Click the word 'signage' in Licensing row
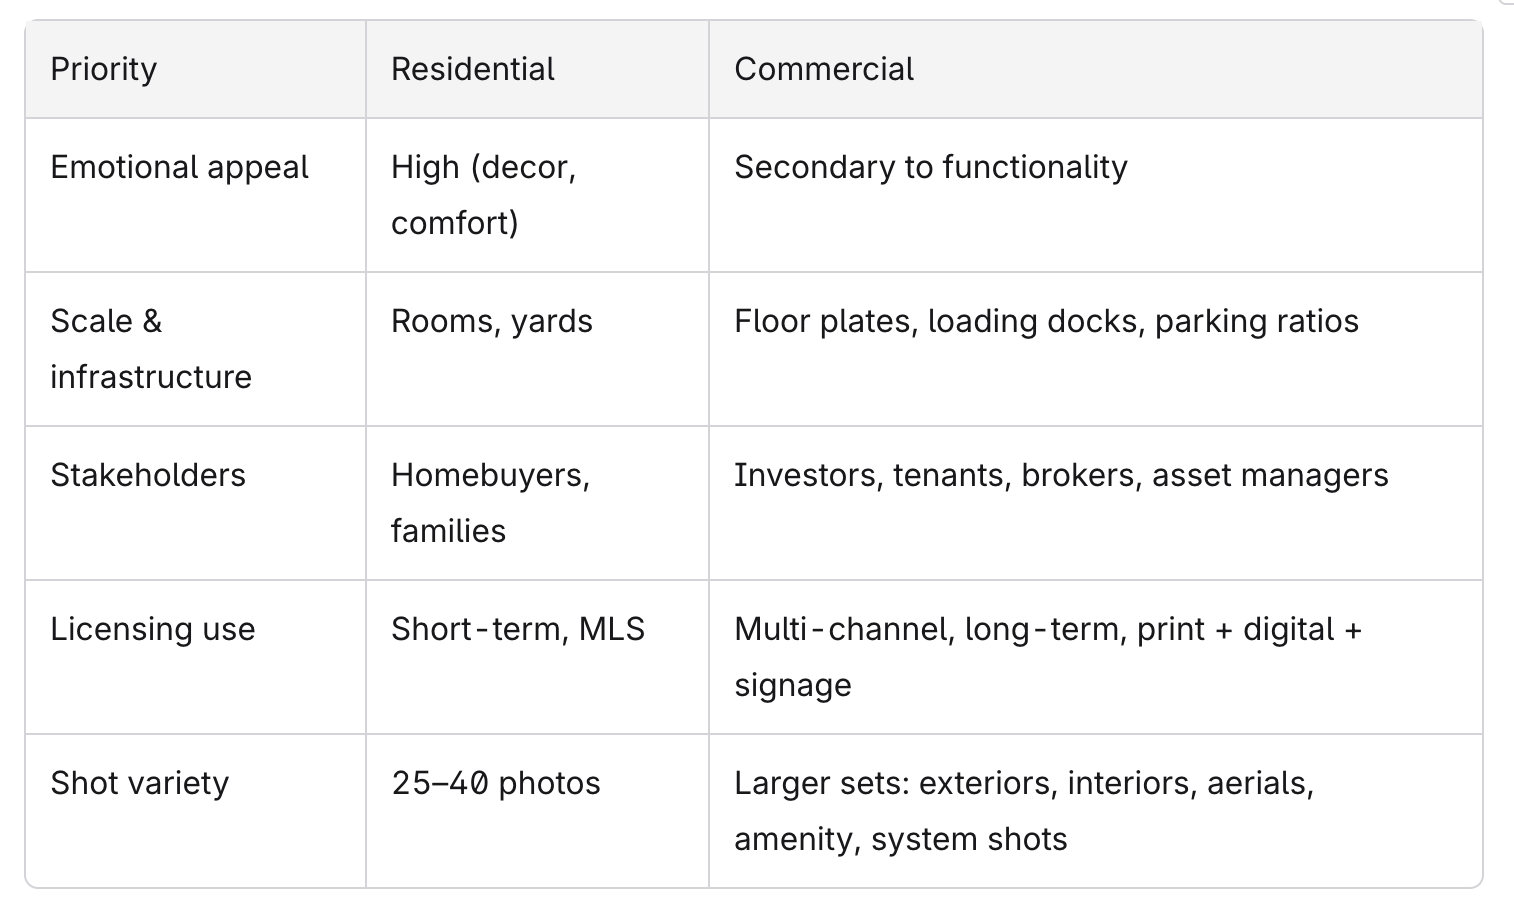The image size is (1514, 922). coord(793,686)
